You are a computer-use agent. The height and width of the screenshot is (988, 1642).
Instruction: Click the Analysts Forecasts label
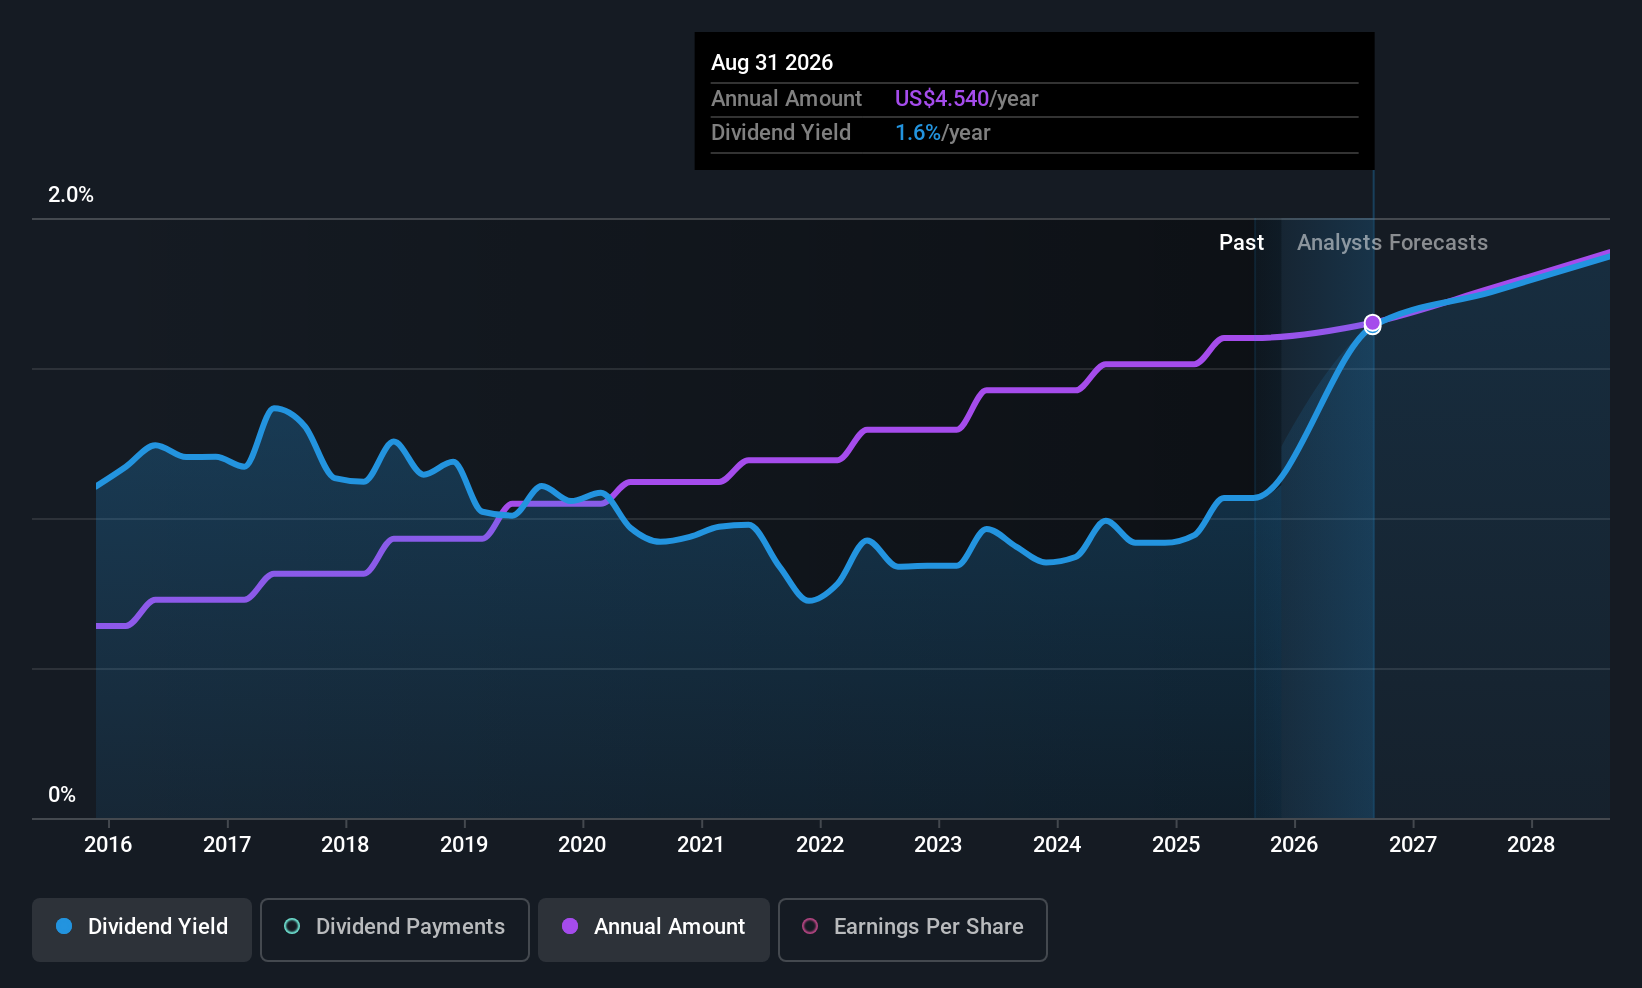(x=1392, y=243)
